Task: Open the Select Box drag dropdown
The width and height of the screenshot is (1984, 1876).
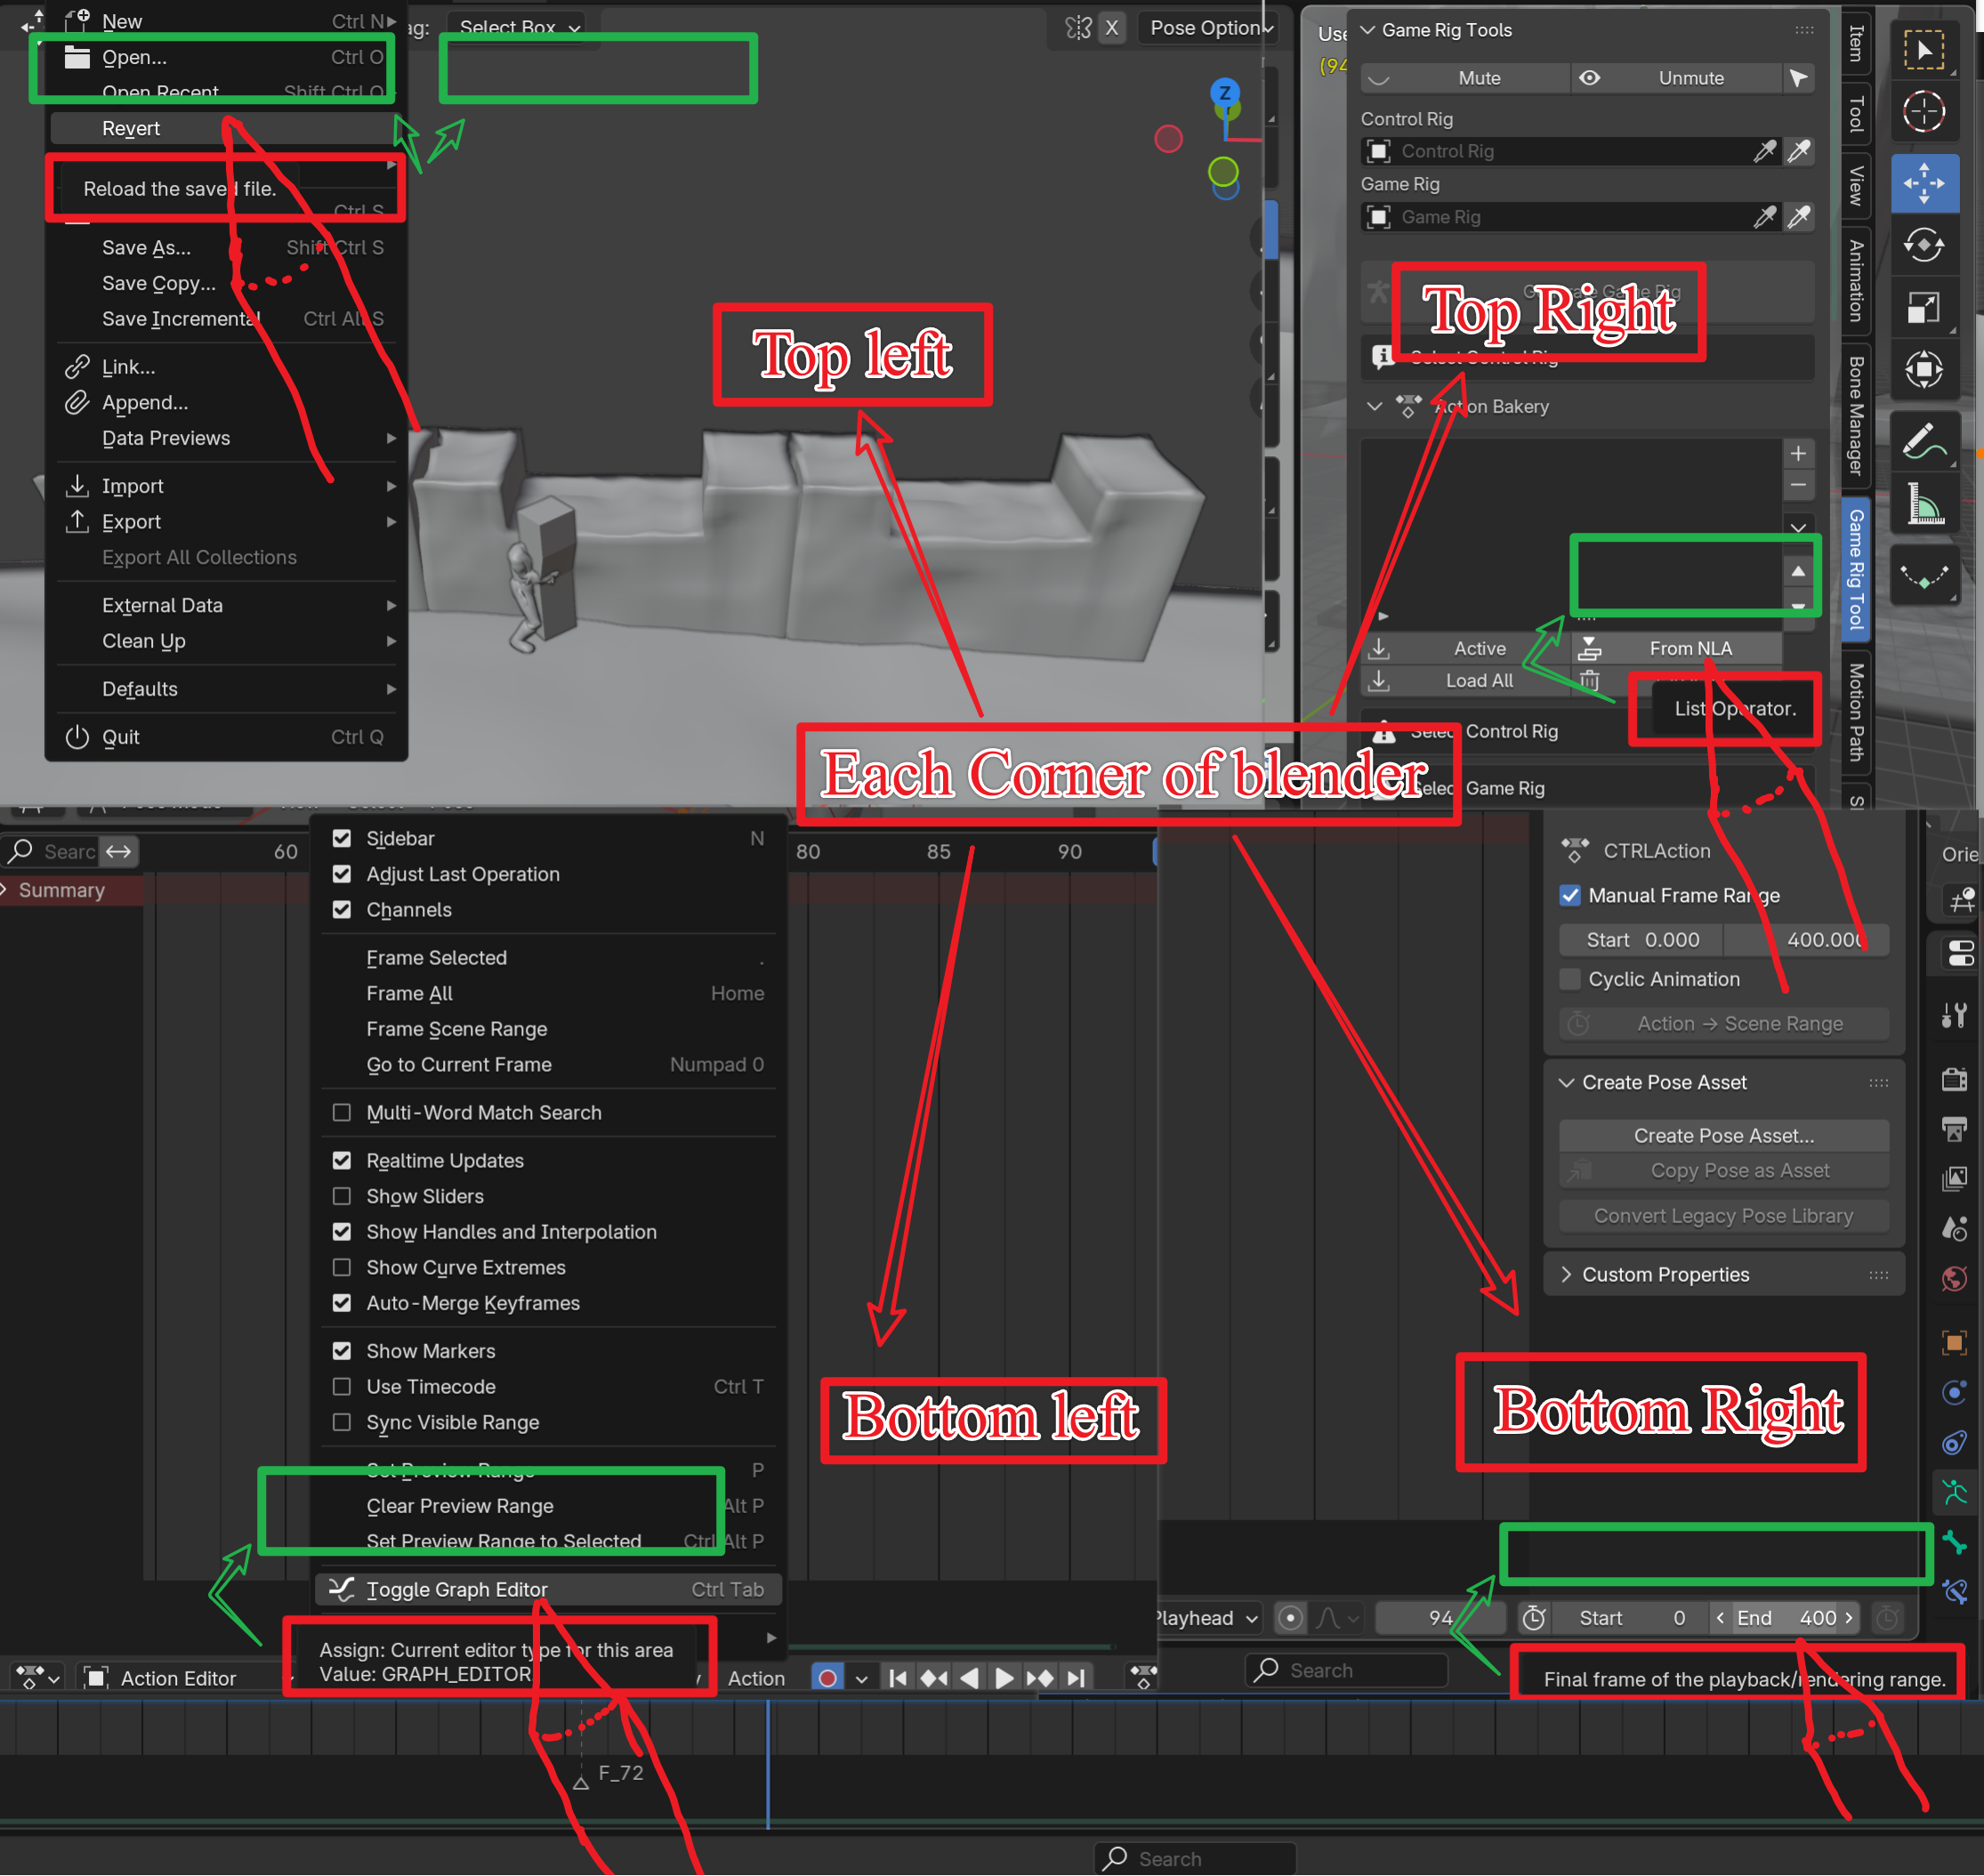Action: point(519,27)
